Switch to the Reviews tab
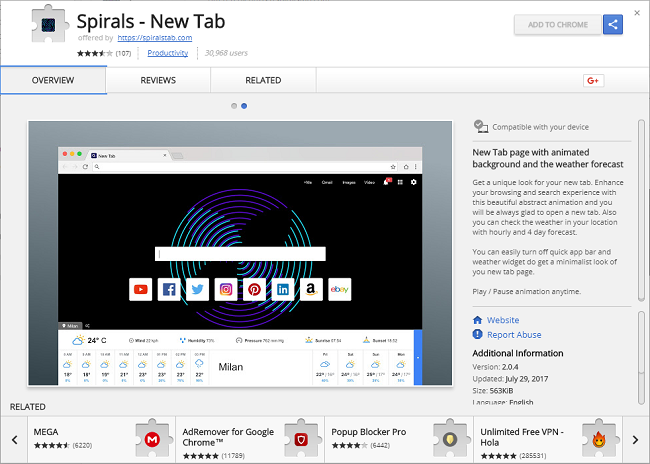 (x=158, y=80)
